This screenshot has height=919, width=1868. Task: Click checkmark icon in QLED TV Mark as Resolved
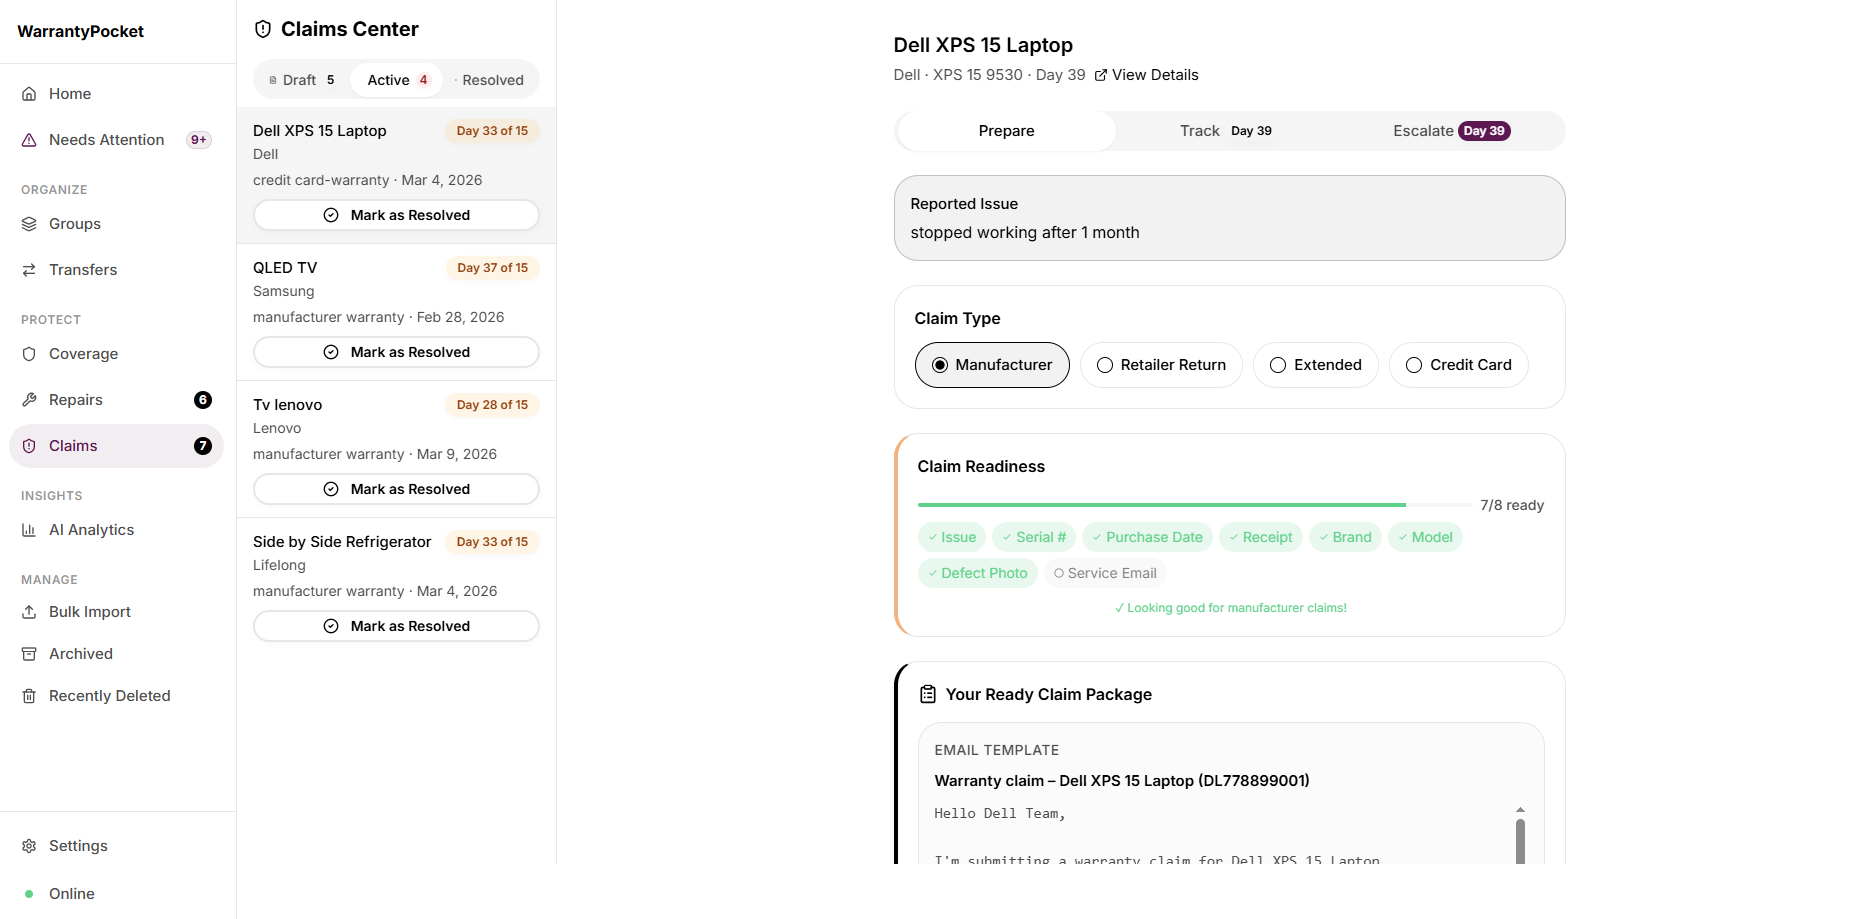[331, 352]
